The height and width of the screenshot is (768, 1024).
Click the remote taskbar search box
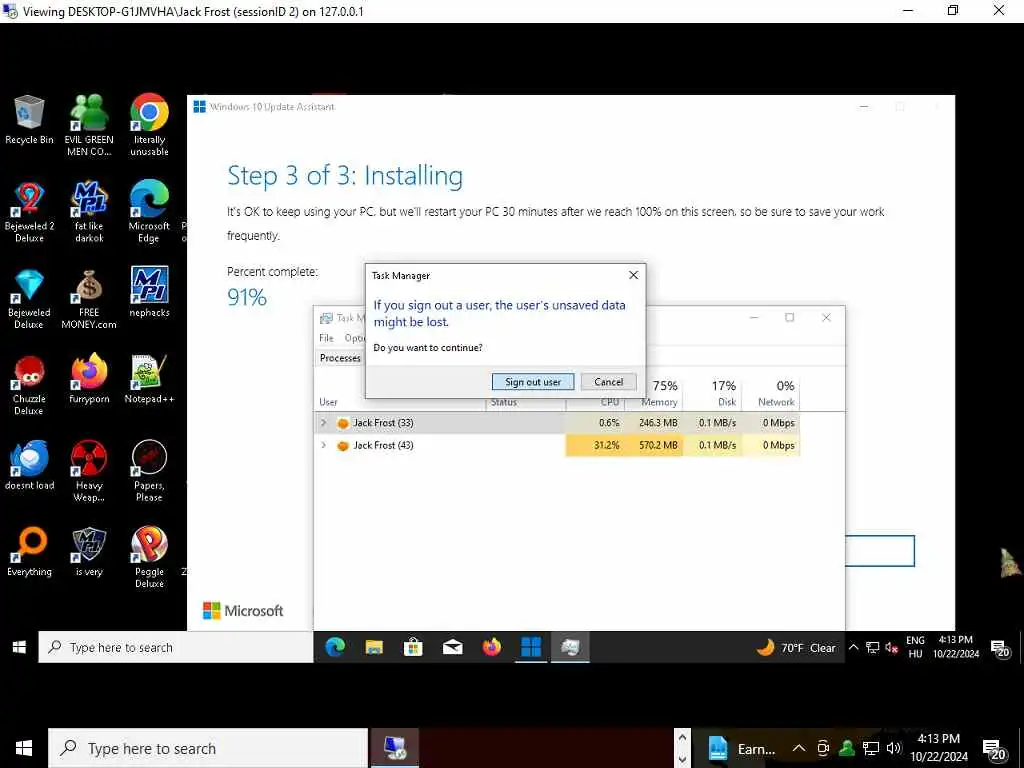point(176,647)
